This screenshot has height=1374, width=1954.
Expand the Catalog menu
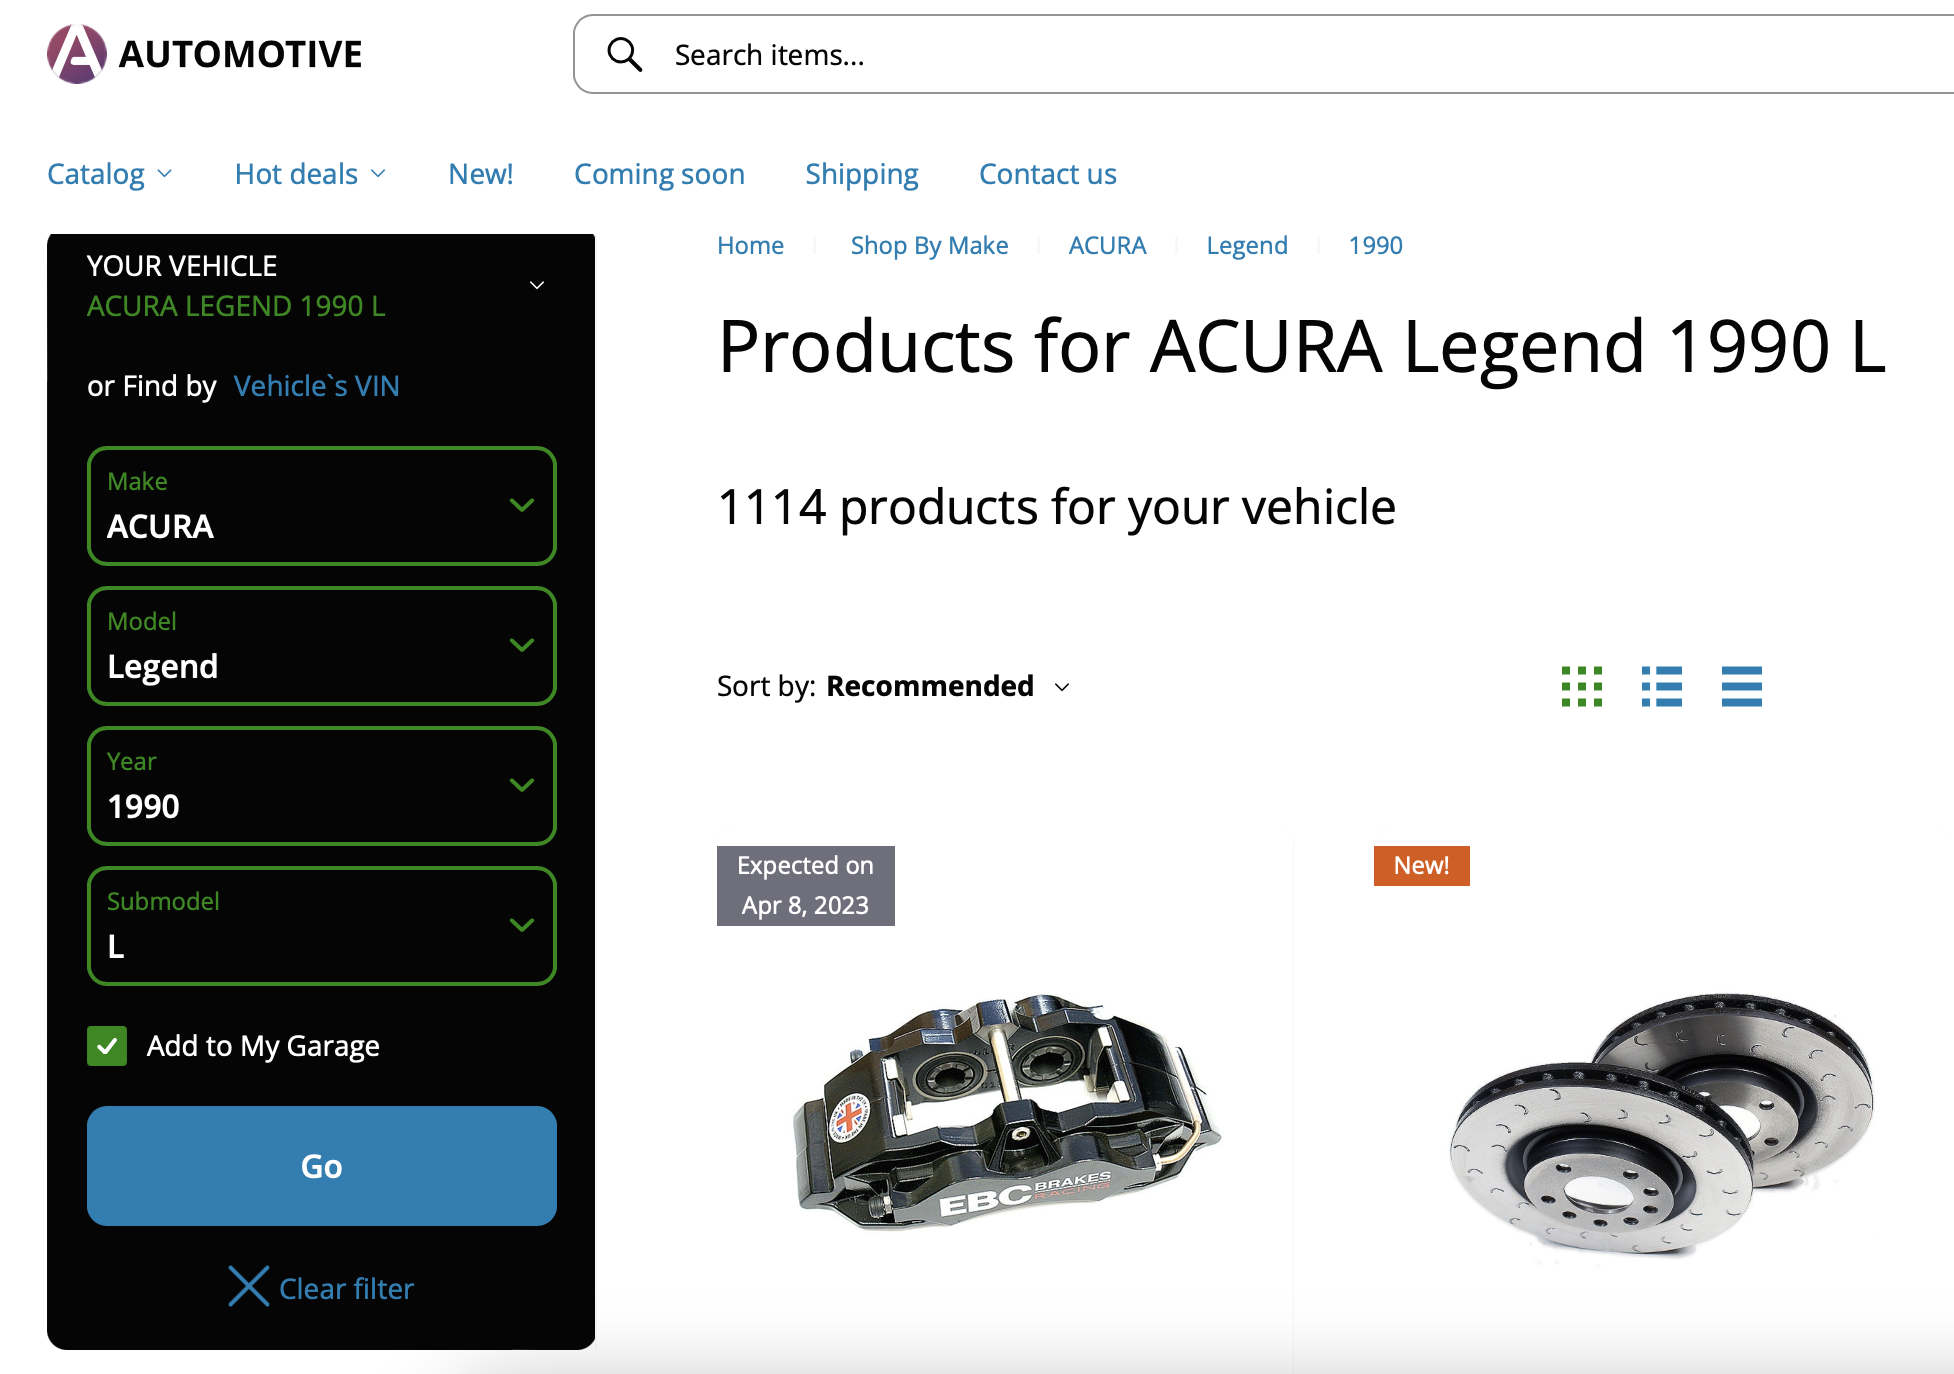110,174
